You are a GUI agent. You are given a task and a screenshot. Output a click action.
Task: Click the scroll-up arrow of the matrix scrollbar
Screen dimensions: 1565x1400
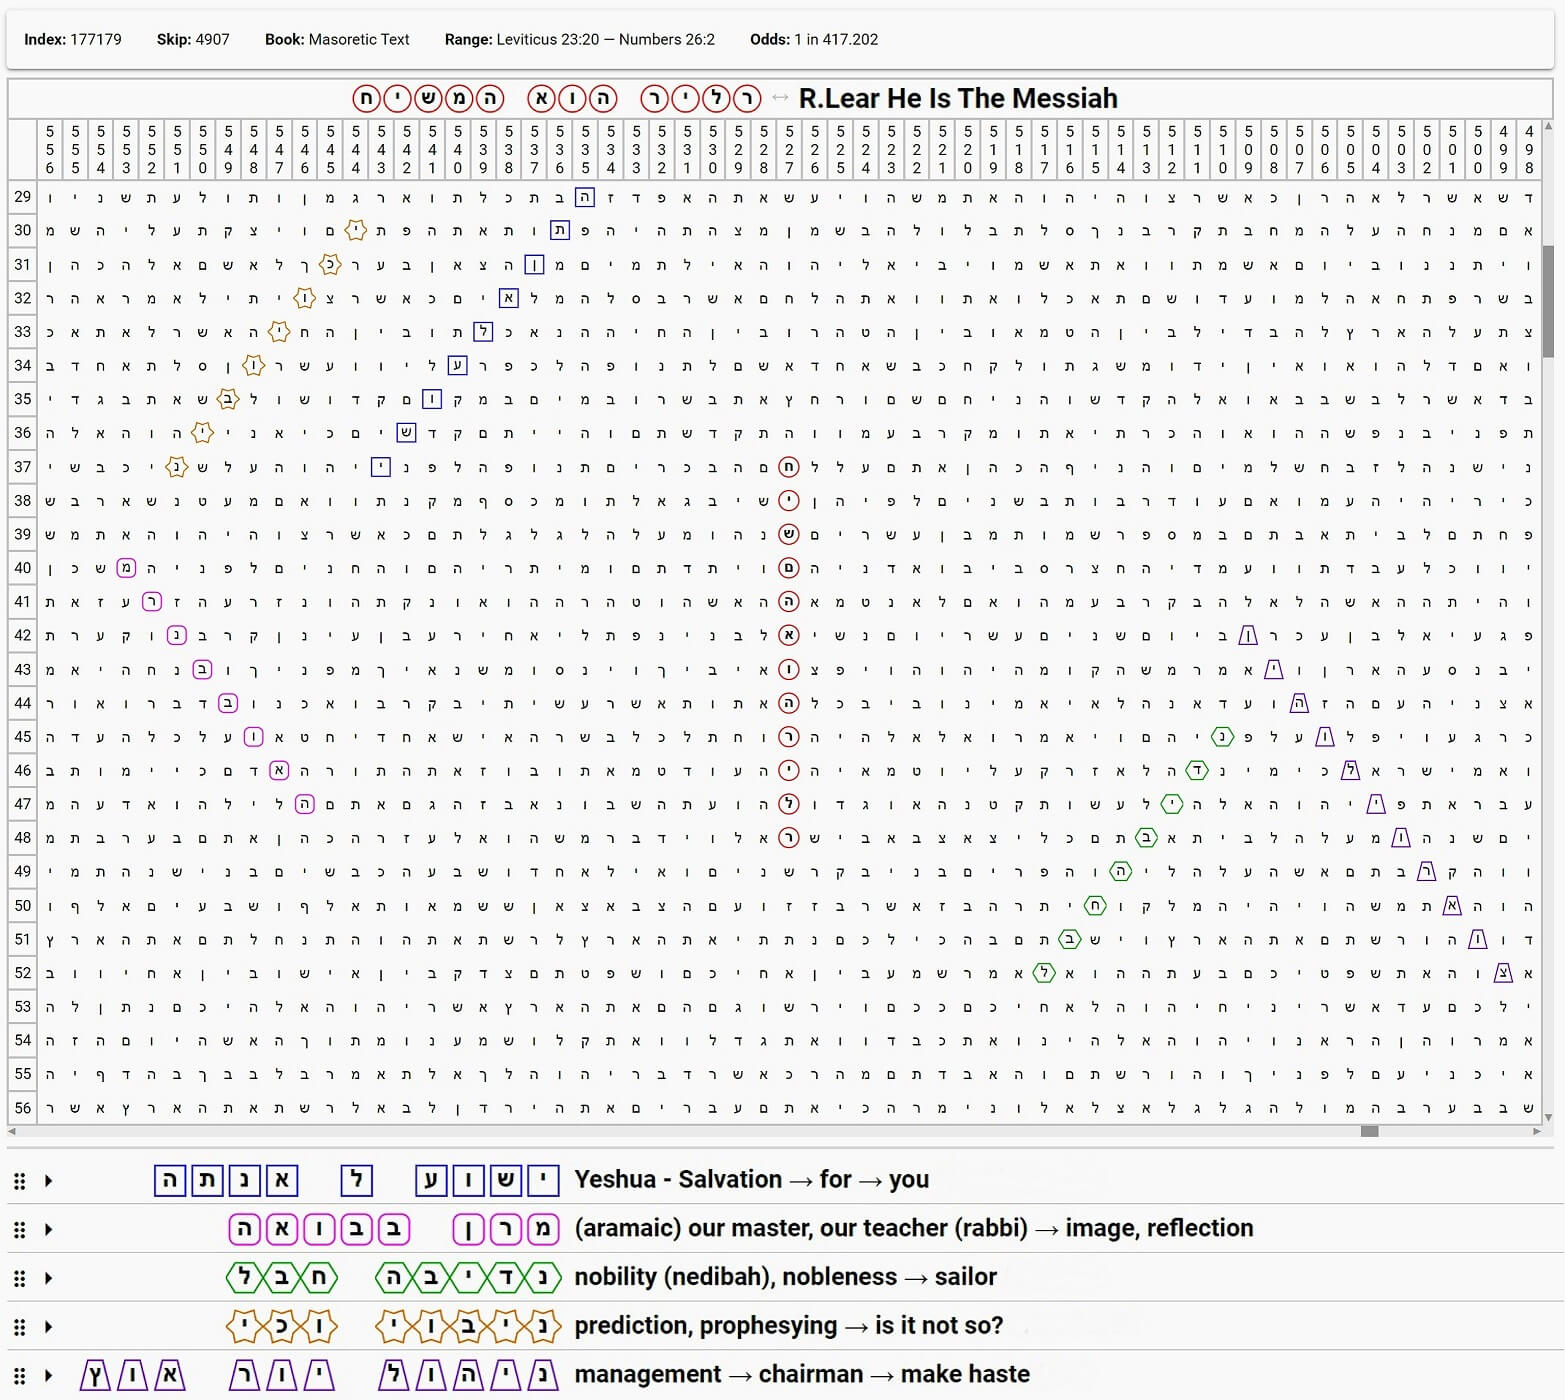1548,128
